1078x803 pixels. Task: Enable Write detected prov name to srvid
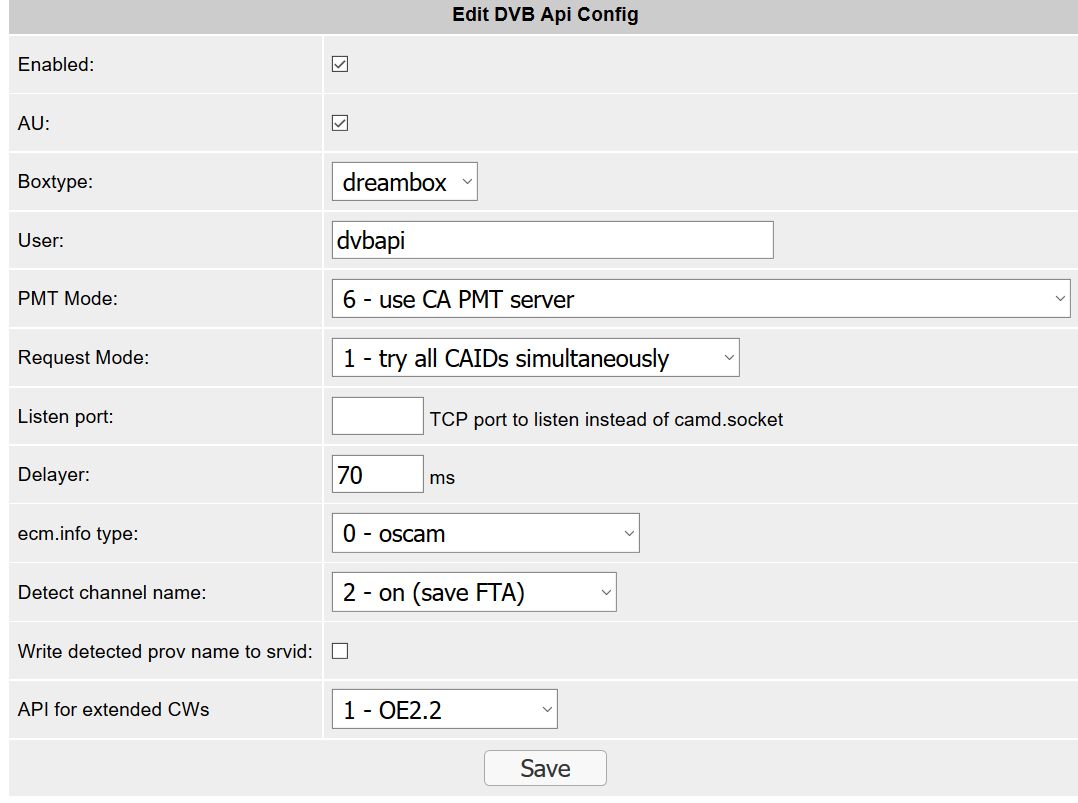pyautogui.click(x=340, y=652)
